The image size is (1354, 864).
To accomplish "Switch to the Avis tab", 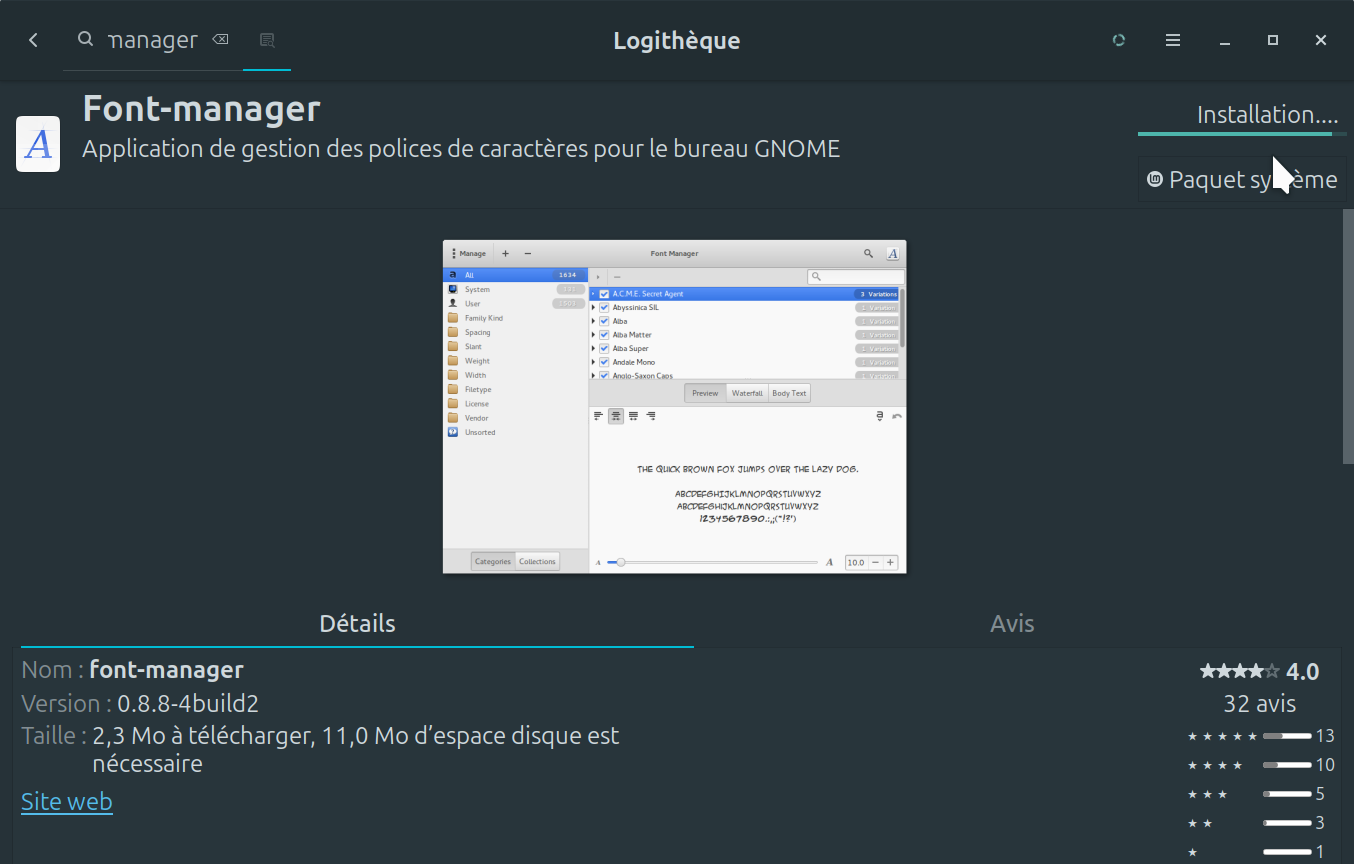I will pos(1012,624).
